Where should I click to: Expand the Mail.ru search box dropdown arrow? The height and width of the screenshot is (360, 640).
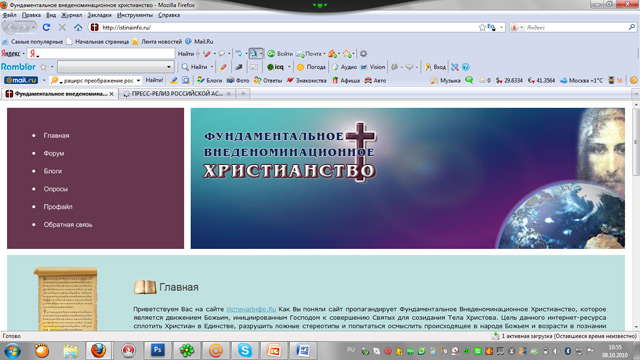point(138,80)
